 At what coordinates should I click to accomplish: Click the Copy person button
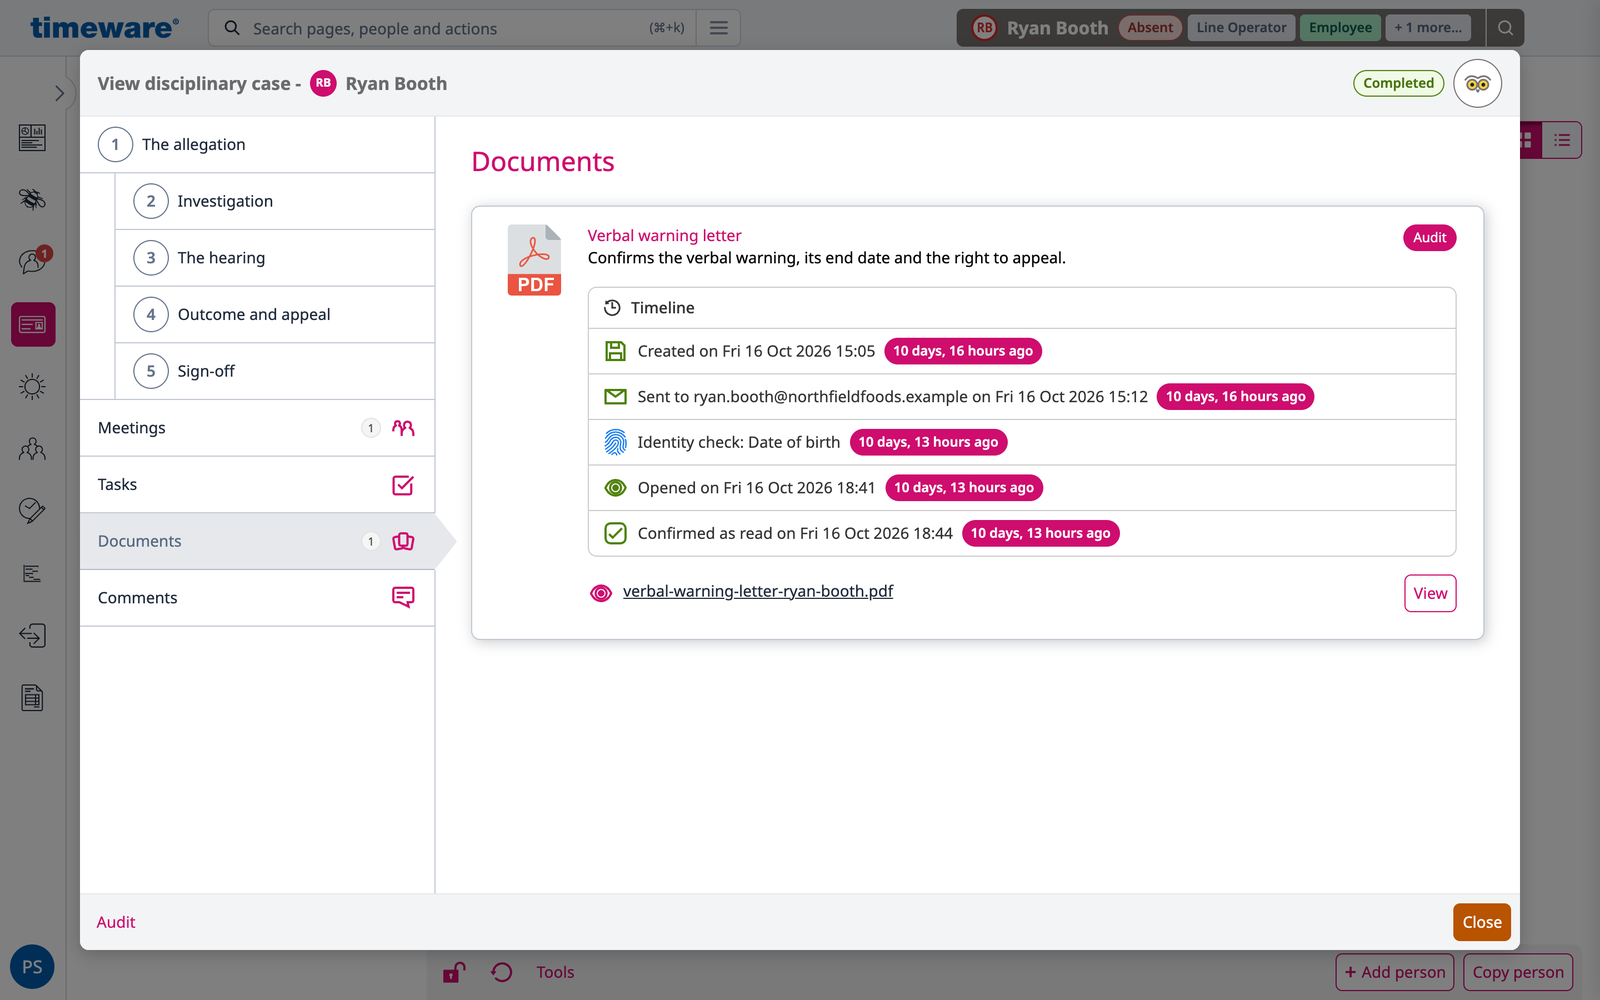(1517, 972)
